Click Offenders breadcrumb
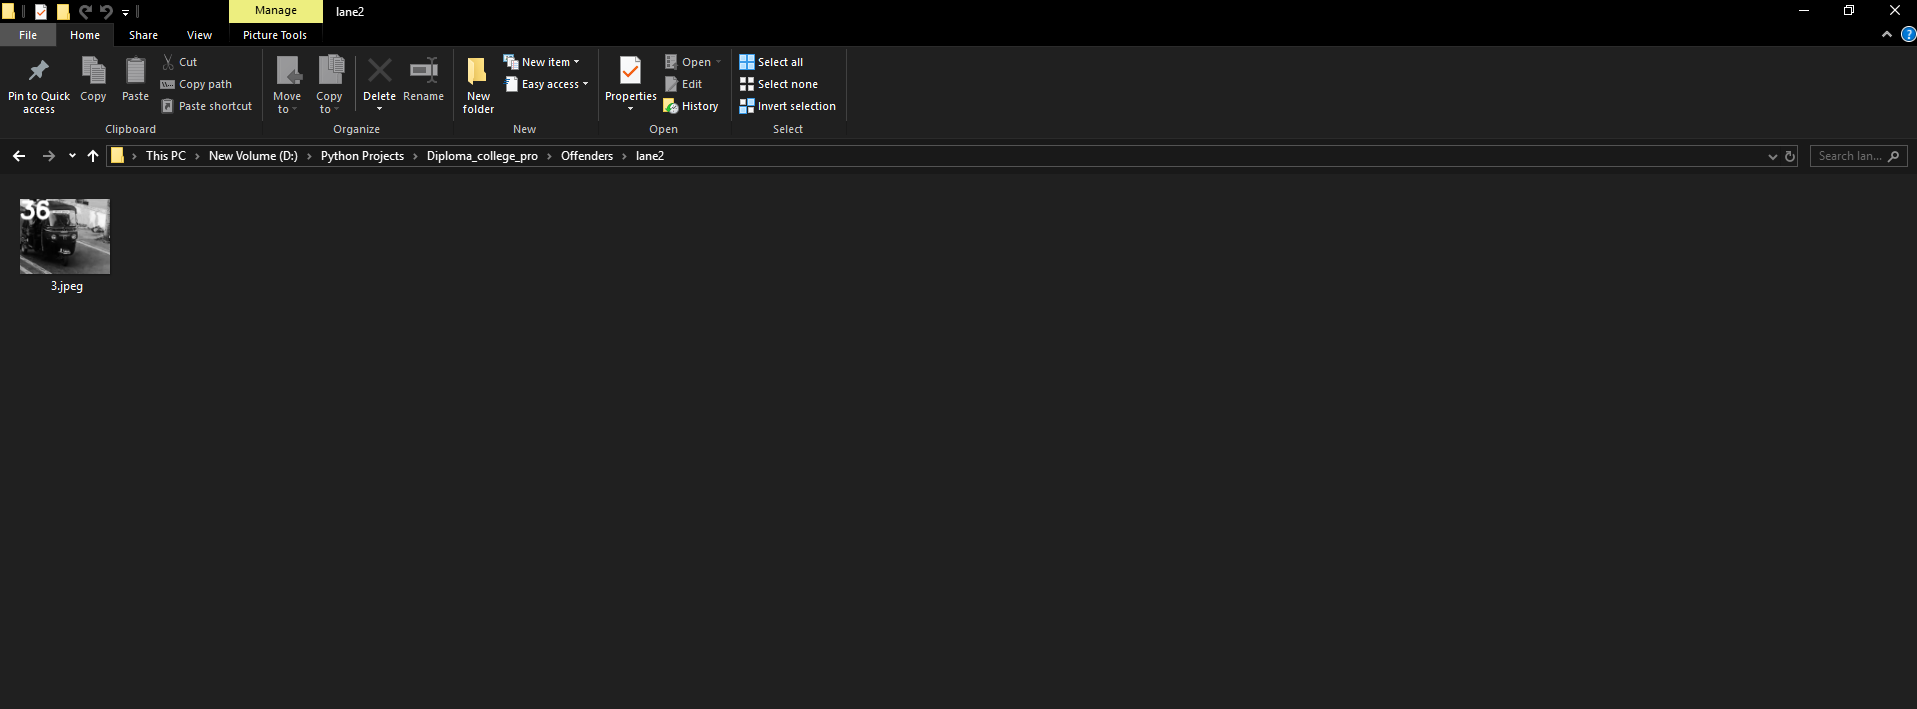Screen dimensions: 1917x709 [x=587, y=156]
